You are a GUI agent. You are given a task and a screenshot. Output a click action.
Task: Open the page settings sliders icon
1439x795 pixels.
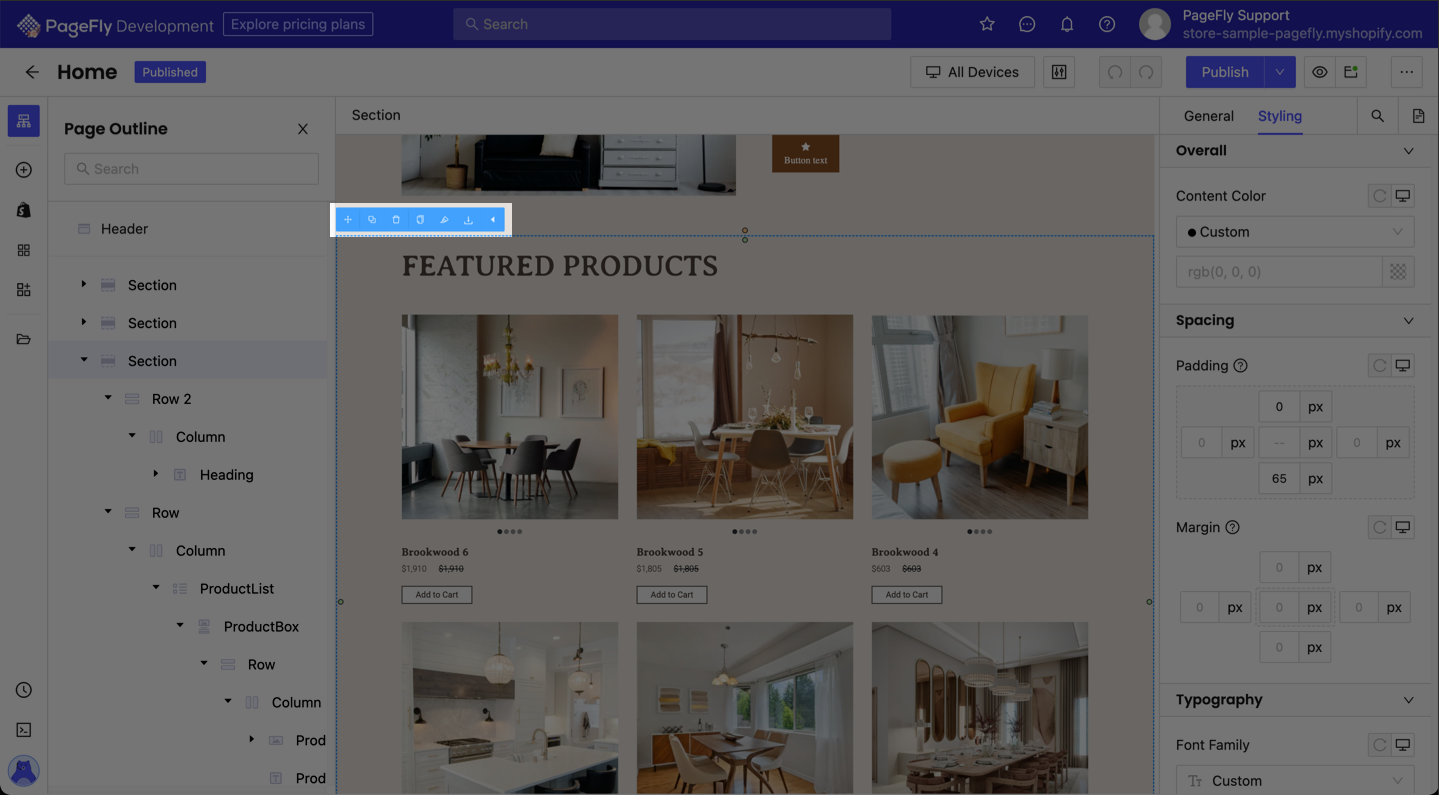1059,72
